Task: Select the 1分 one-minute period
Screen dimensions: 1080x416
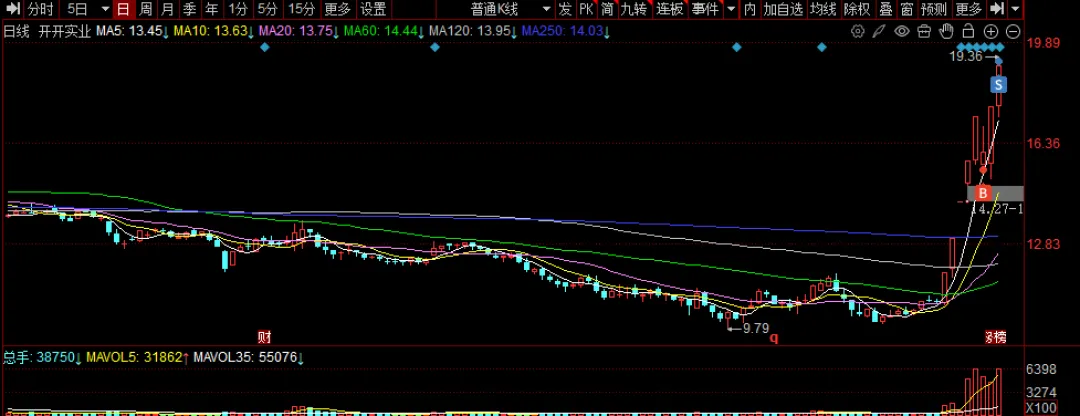Action: point(238,10)
